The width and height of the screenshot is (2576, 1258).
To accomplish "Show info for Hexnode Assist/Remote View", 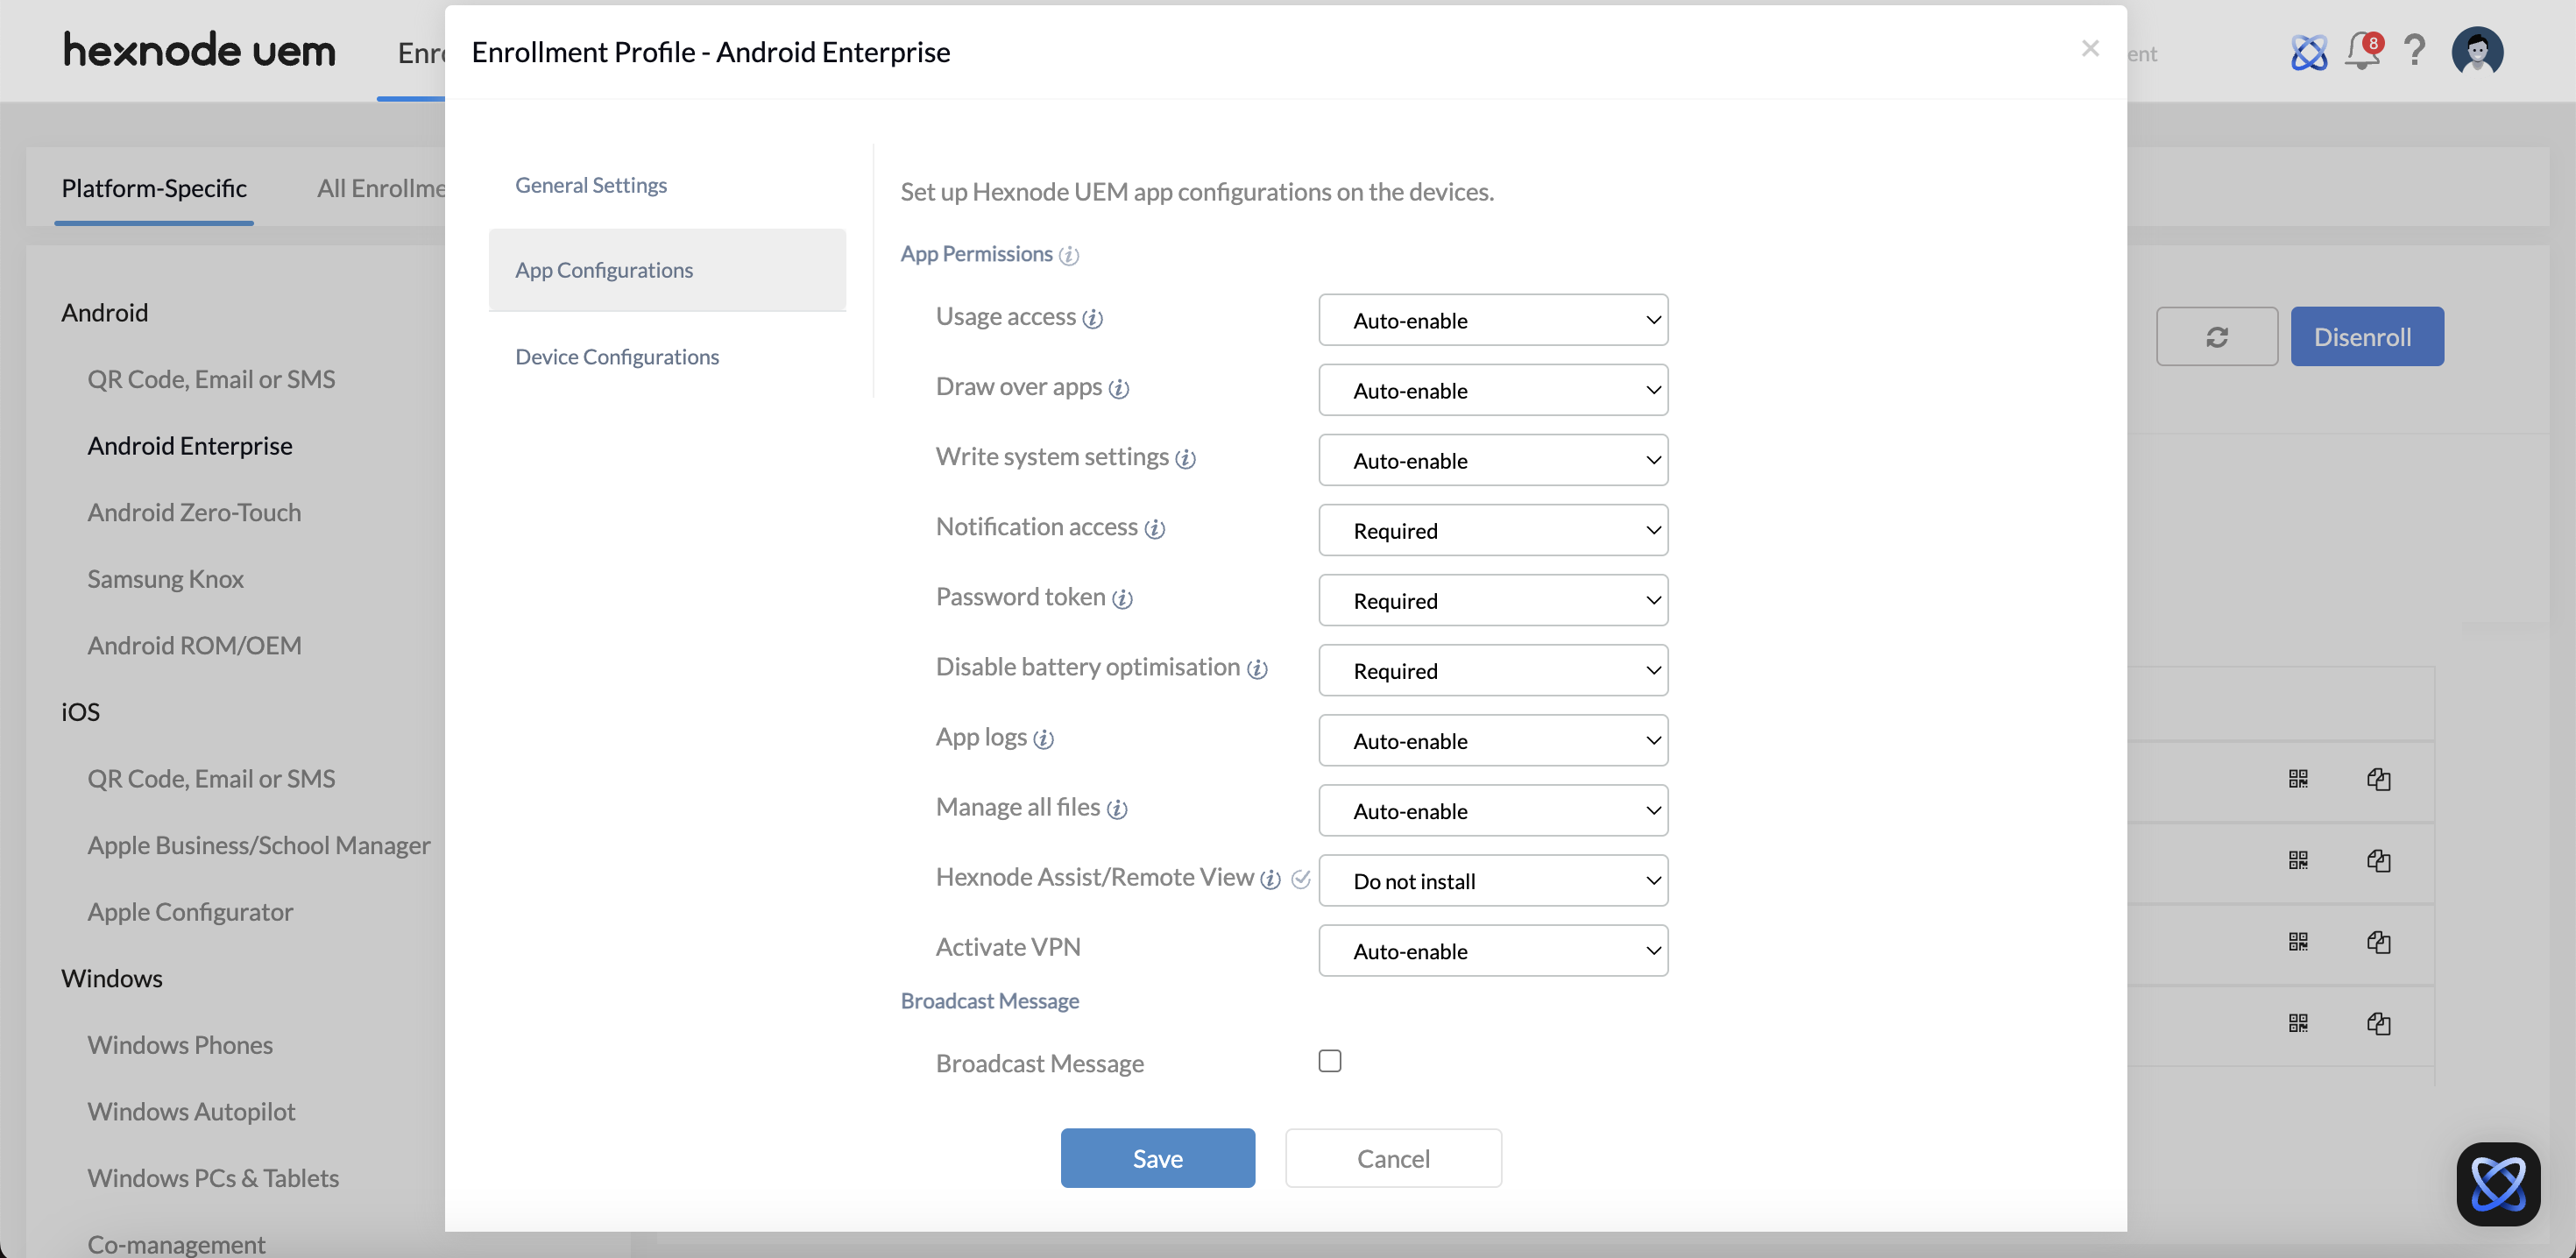I will click(x=1271, y=878).
